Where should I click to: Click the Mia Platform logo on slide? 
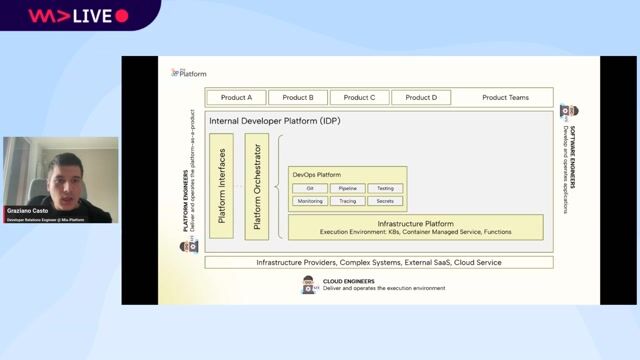coord(189,73)
